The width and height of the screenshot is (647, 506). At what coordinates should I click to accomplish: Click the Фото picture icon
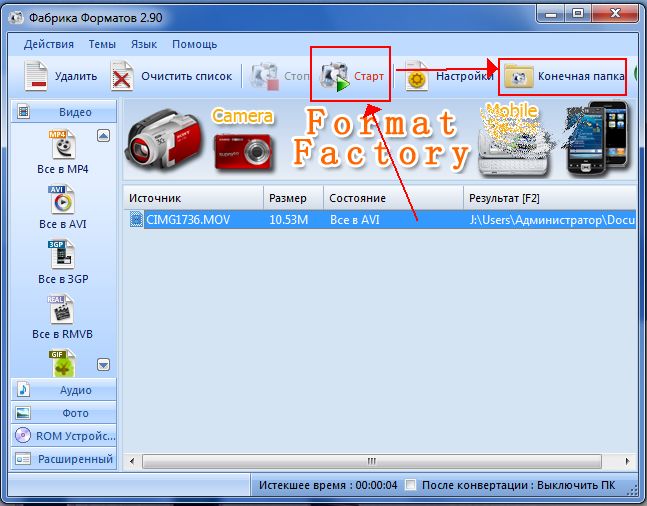(23, 413)
